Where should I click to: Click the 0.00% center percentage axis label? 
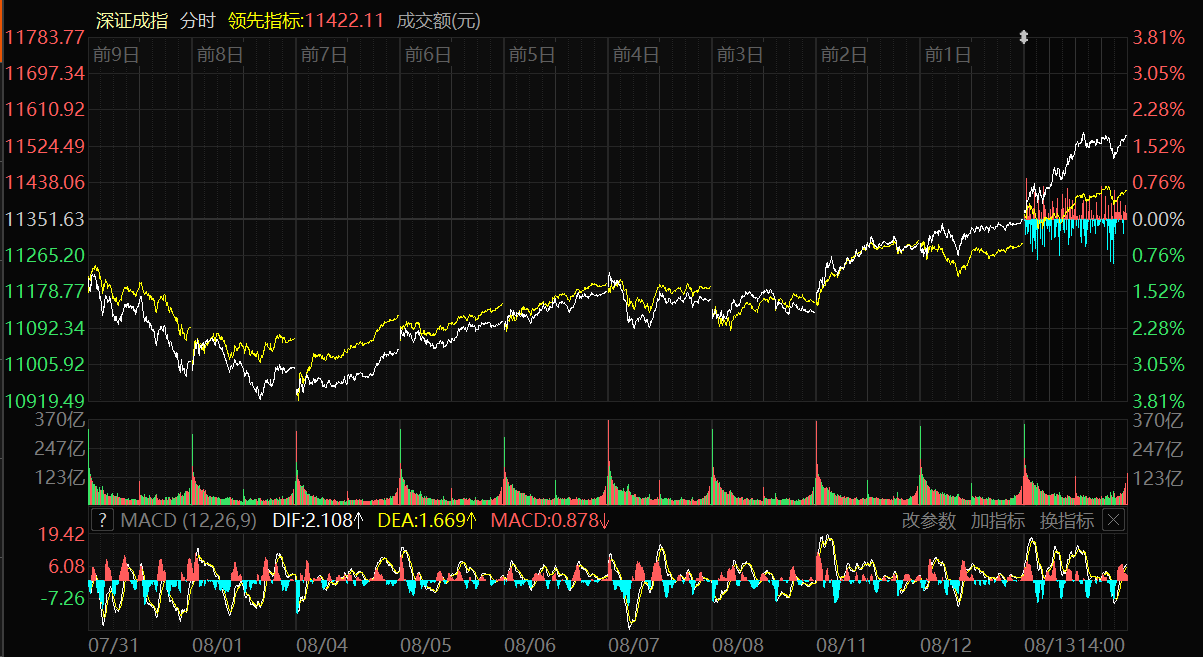pos(1156,219)
